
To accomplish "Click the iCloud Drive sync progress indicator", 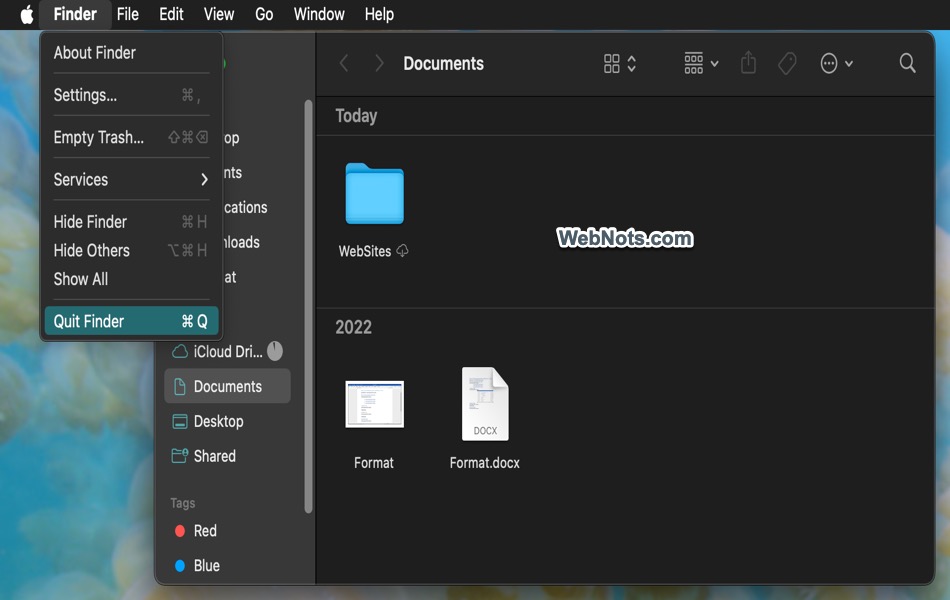I will coord(275,351).
